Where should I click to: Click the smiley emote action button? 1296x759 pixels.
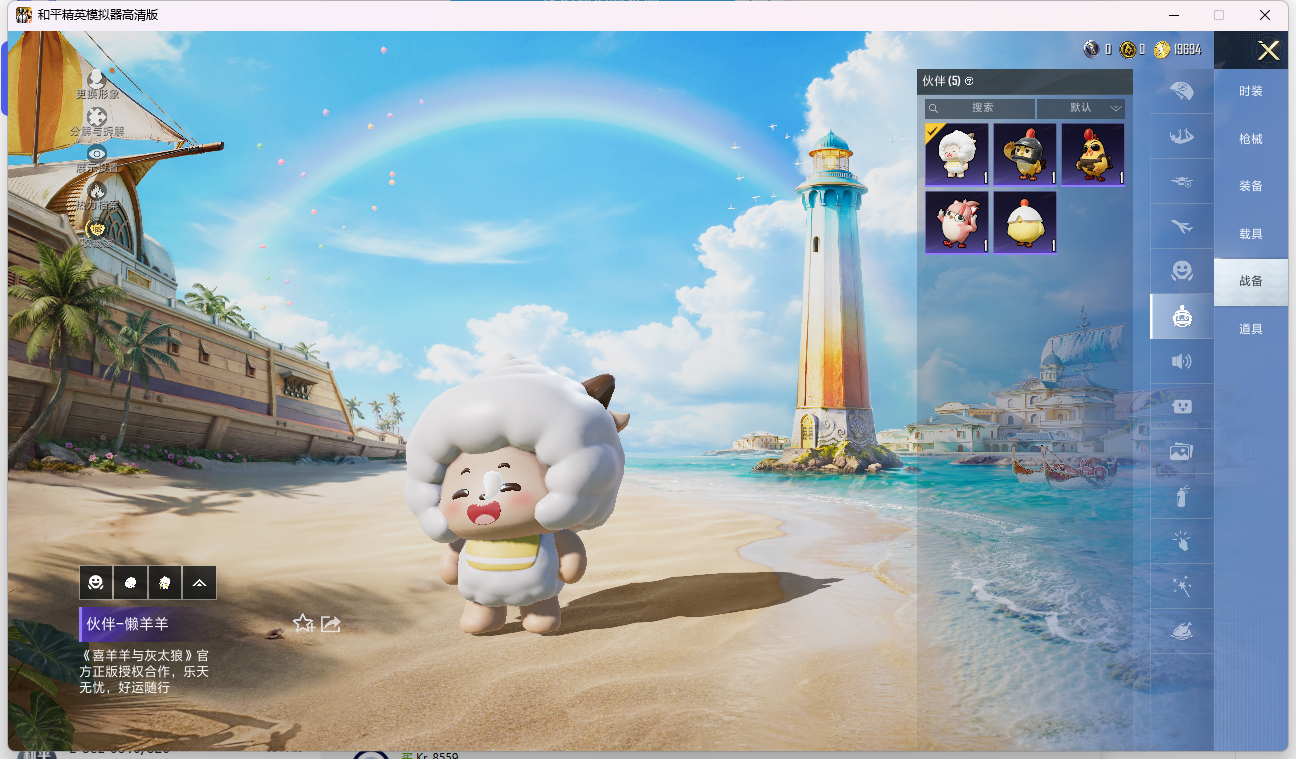click(x=96, y=582)
